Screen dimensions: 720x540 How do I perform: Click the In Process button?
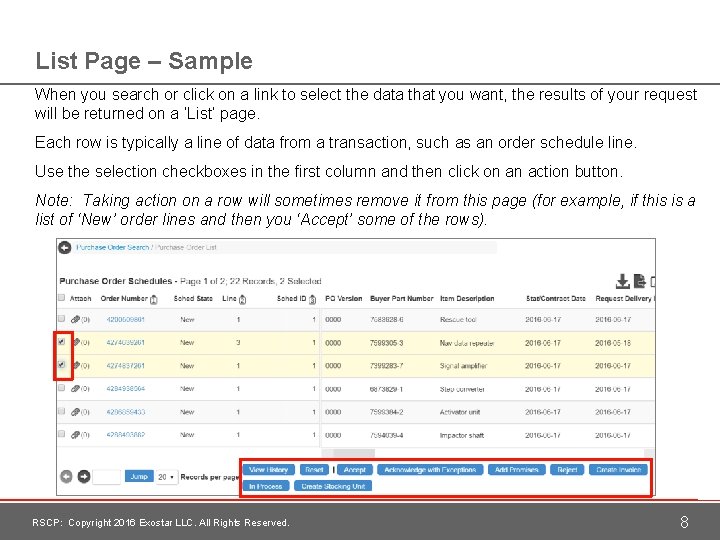pos(266,486)
